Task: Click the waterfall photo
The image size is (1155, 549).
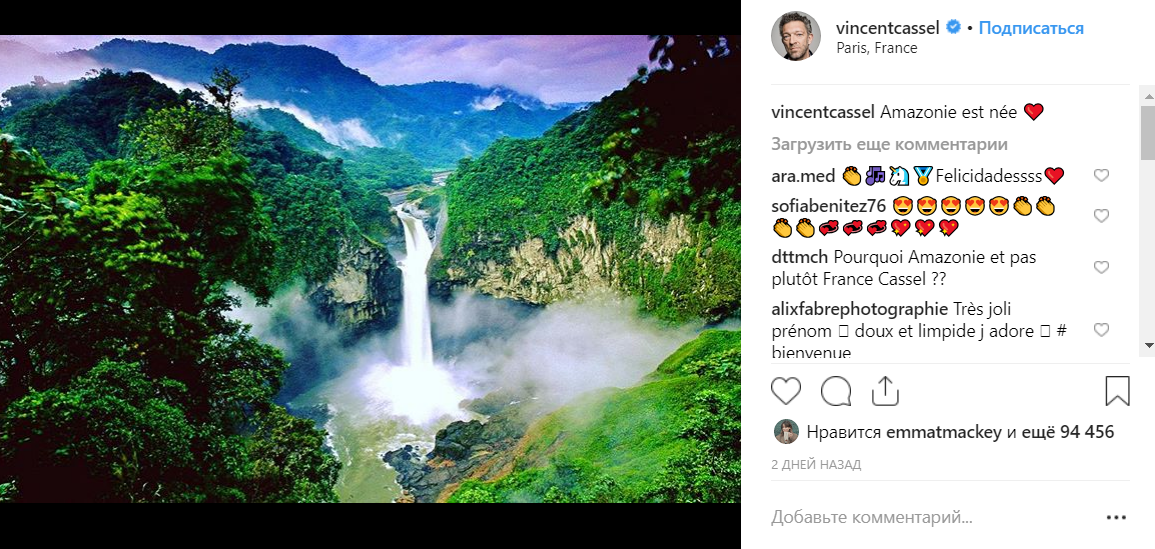Action: (370, 270)
